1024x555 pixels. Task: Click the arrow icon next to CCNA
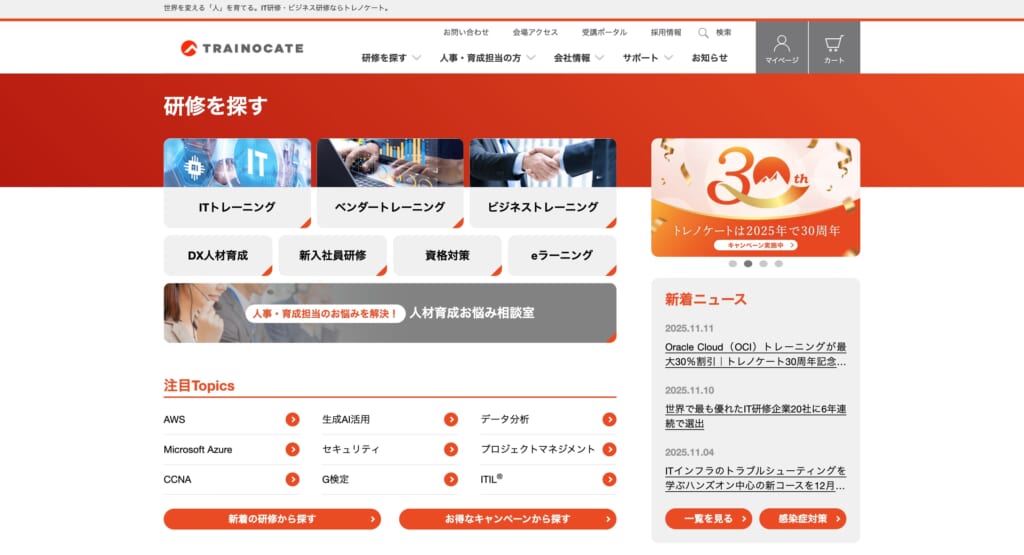coord(293,479)
